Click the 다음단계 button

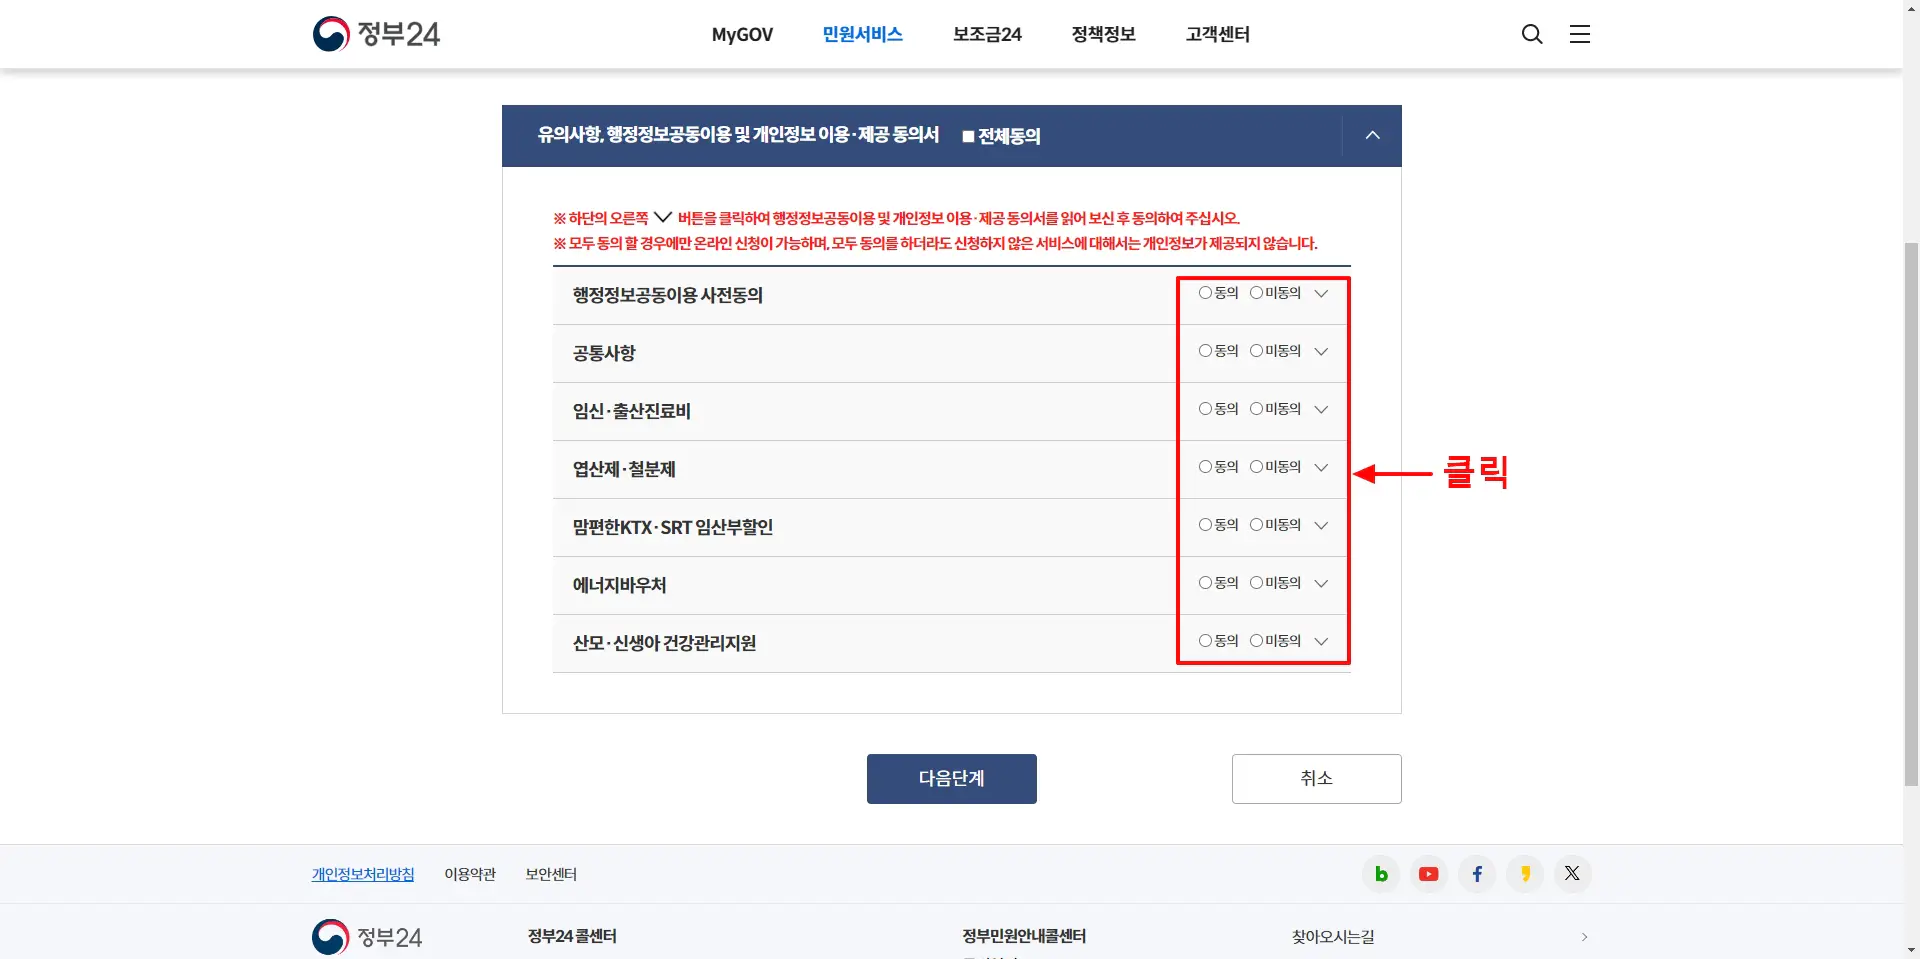tap(952, 779)
